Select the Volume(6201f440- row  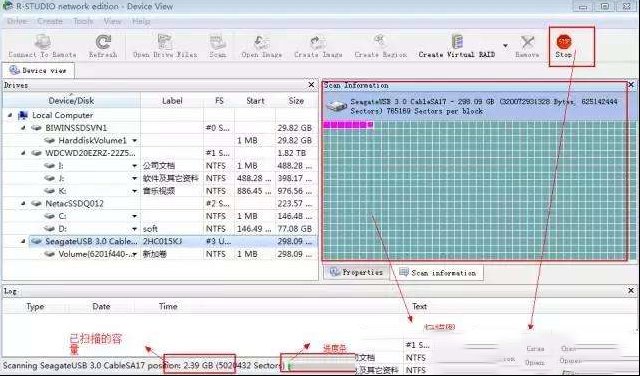[159, 254]
